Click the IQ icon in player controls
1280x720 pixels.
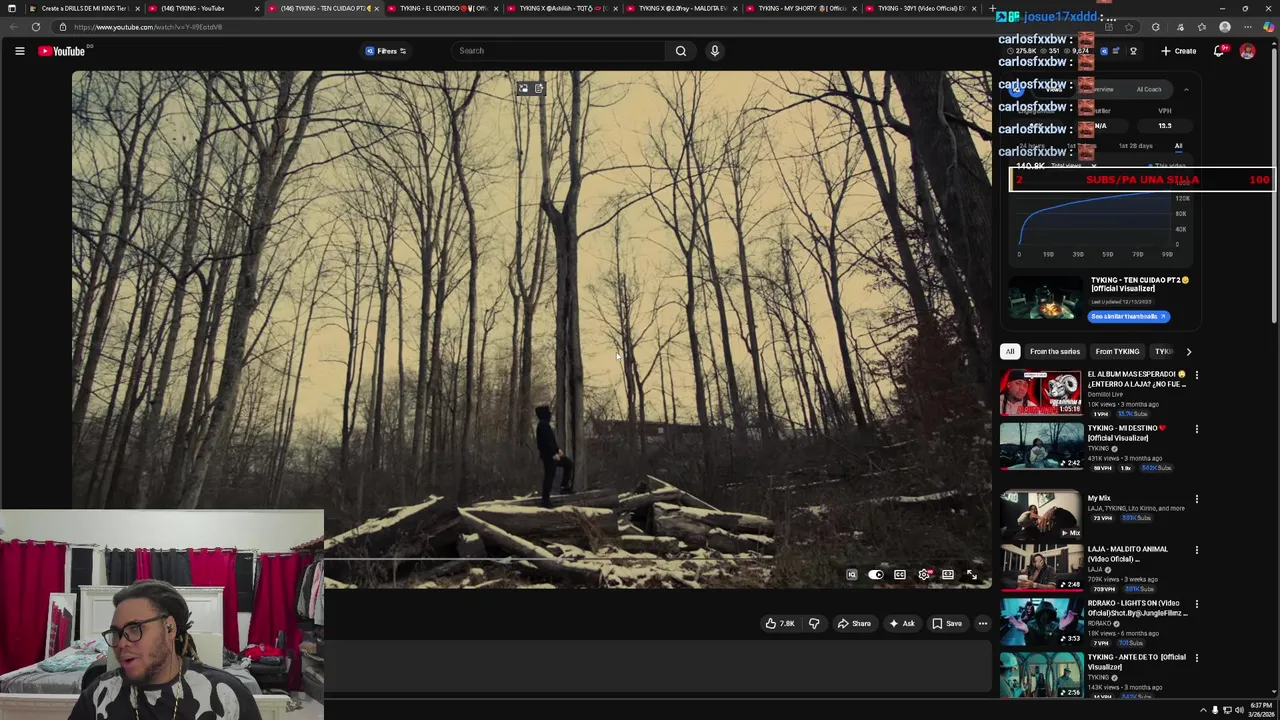(x=852, y=575)
